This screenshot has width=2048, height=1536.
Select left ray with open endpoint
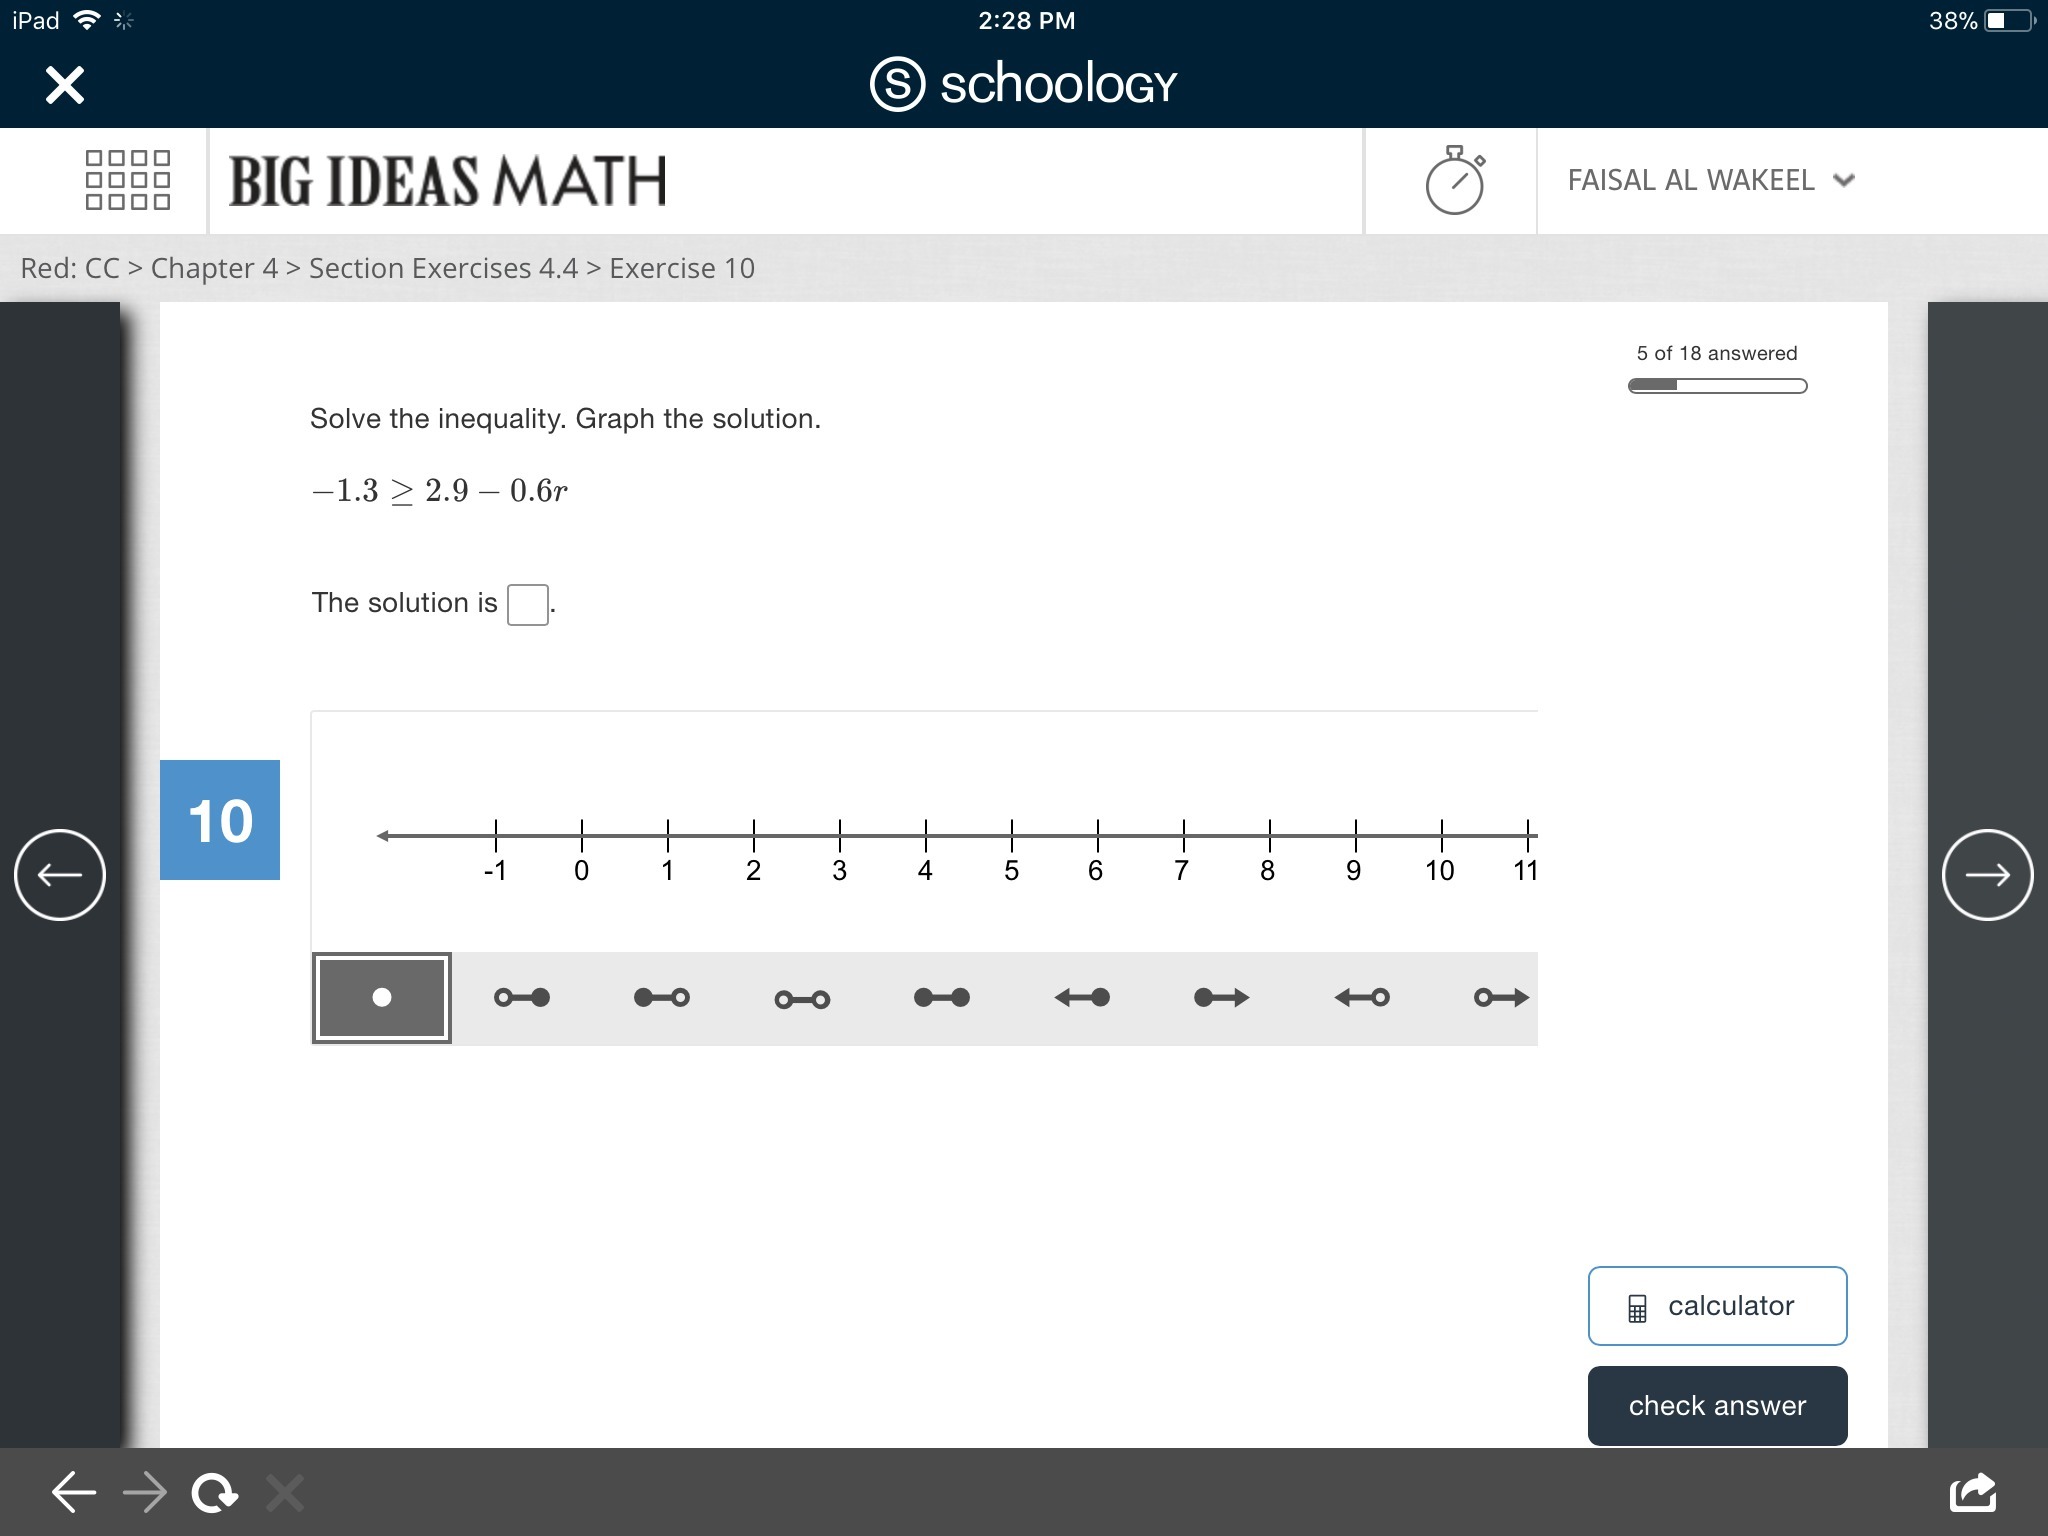click(1362, 997)
